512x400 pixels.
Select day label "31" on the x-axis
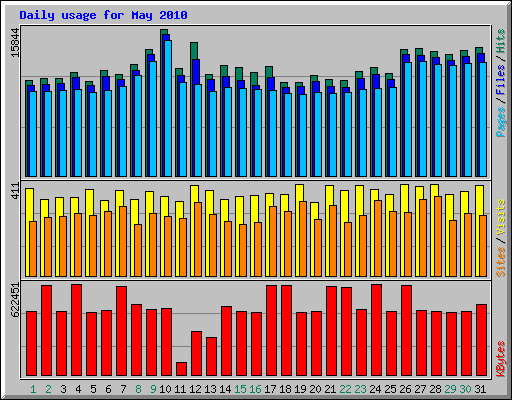480,389
